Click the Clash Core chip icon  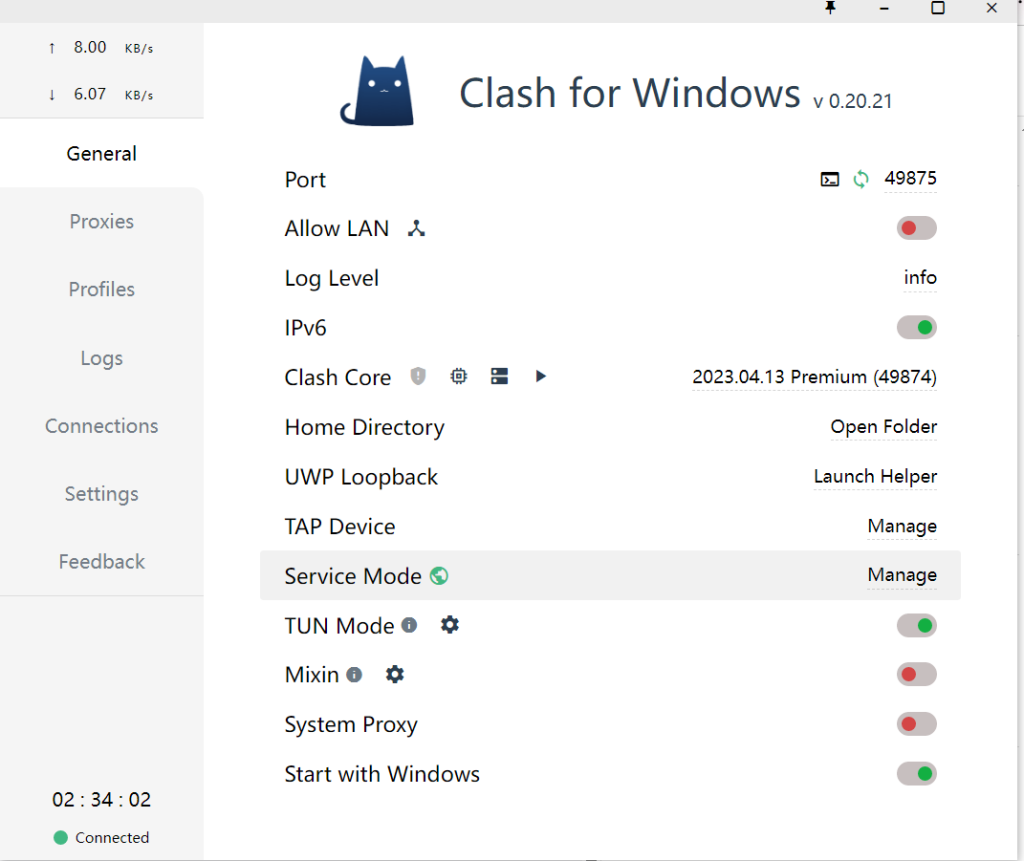459,376
